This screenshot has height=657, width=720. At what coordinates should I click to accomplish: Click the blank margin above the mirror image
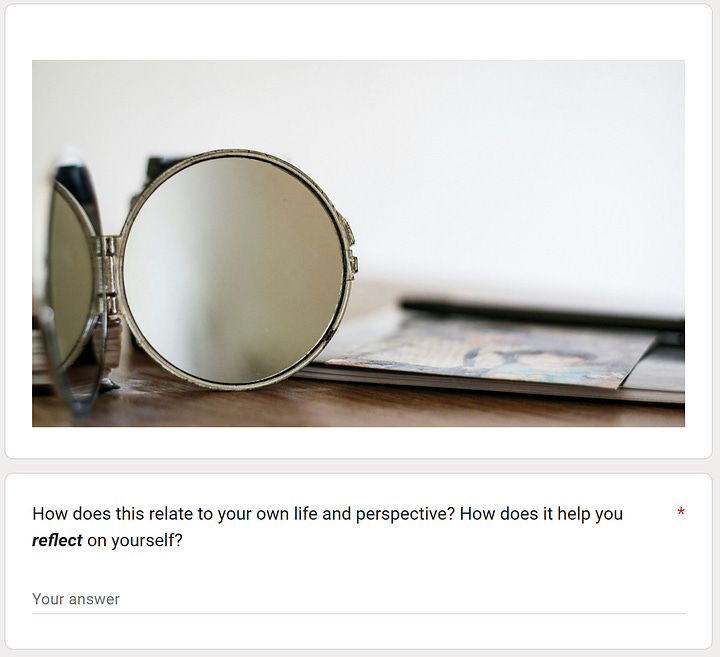pos(358,32)
